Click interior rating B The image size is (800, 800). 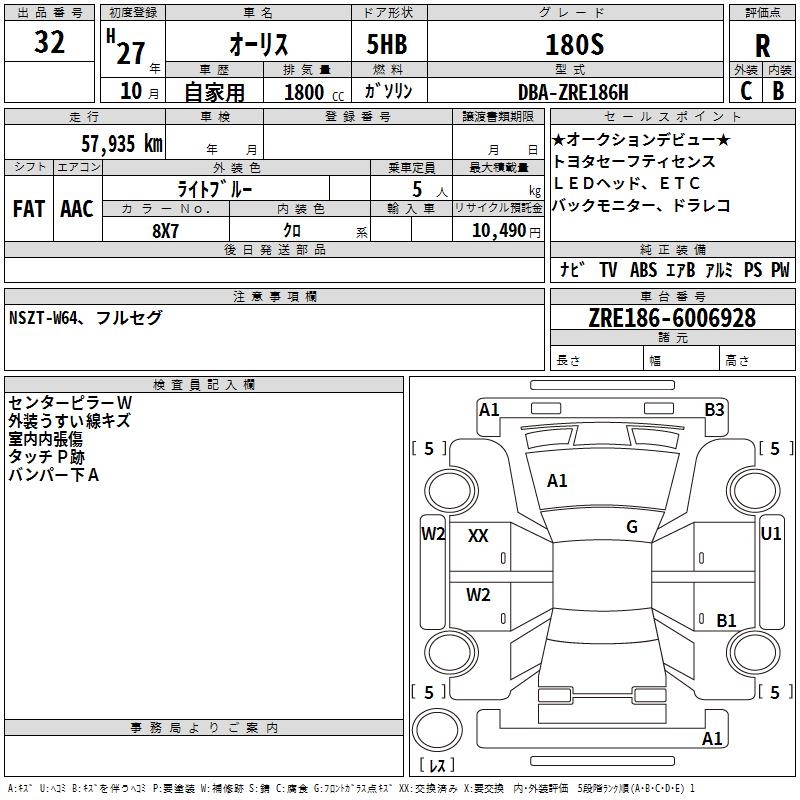(x=778, y=91)
